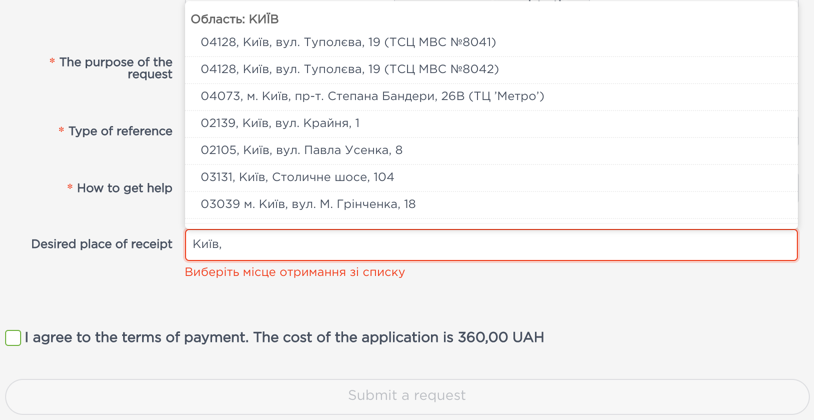Image resolution: width=814 pixels, height=420 pixels.
Task: Click red asterisk beside purpose of the request
Action: 52,62
